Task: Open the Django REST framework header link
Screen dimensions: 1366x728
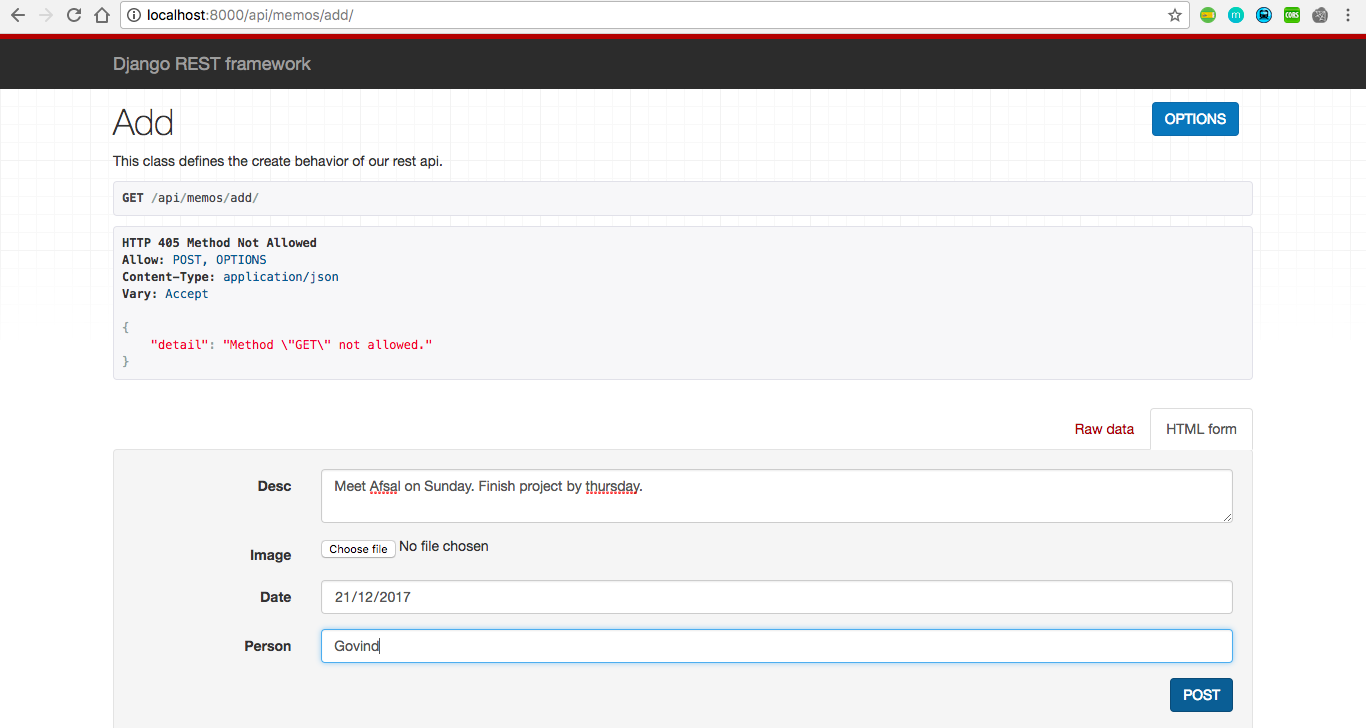Action: [x=212, y=64]
